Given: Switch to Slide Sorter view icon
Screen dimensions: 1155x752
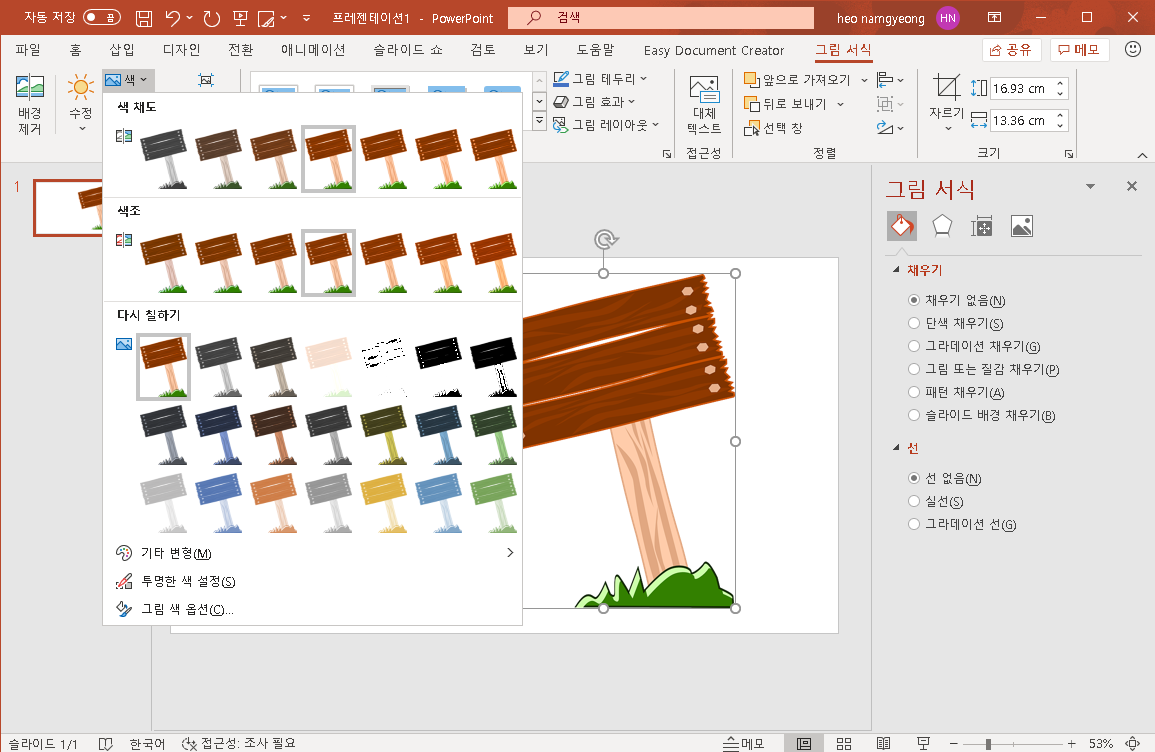Looking at the screenshot, I should click(844, 743).
